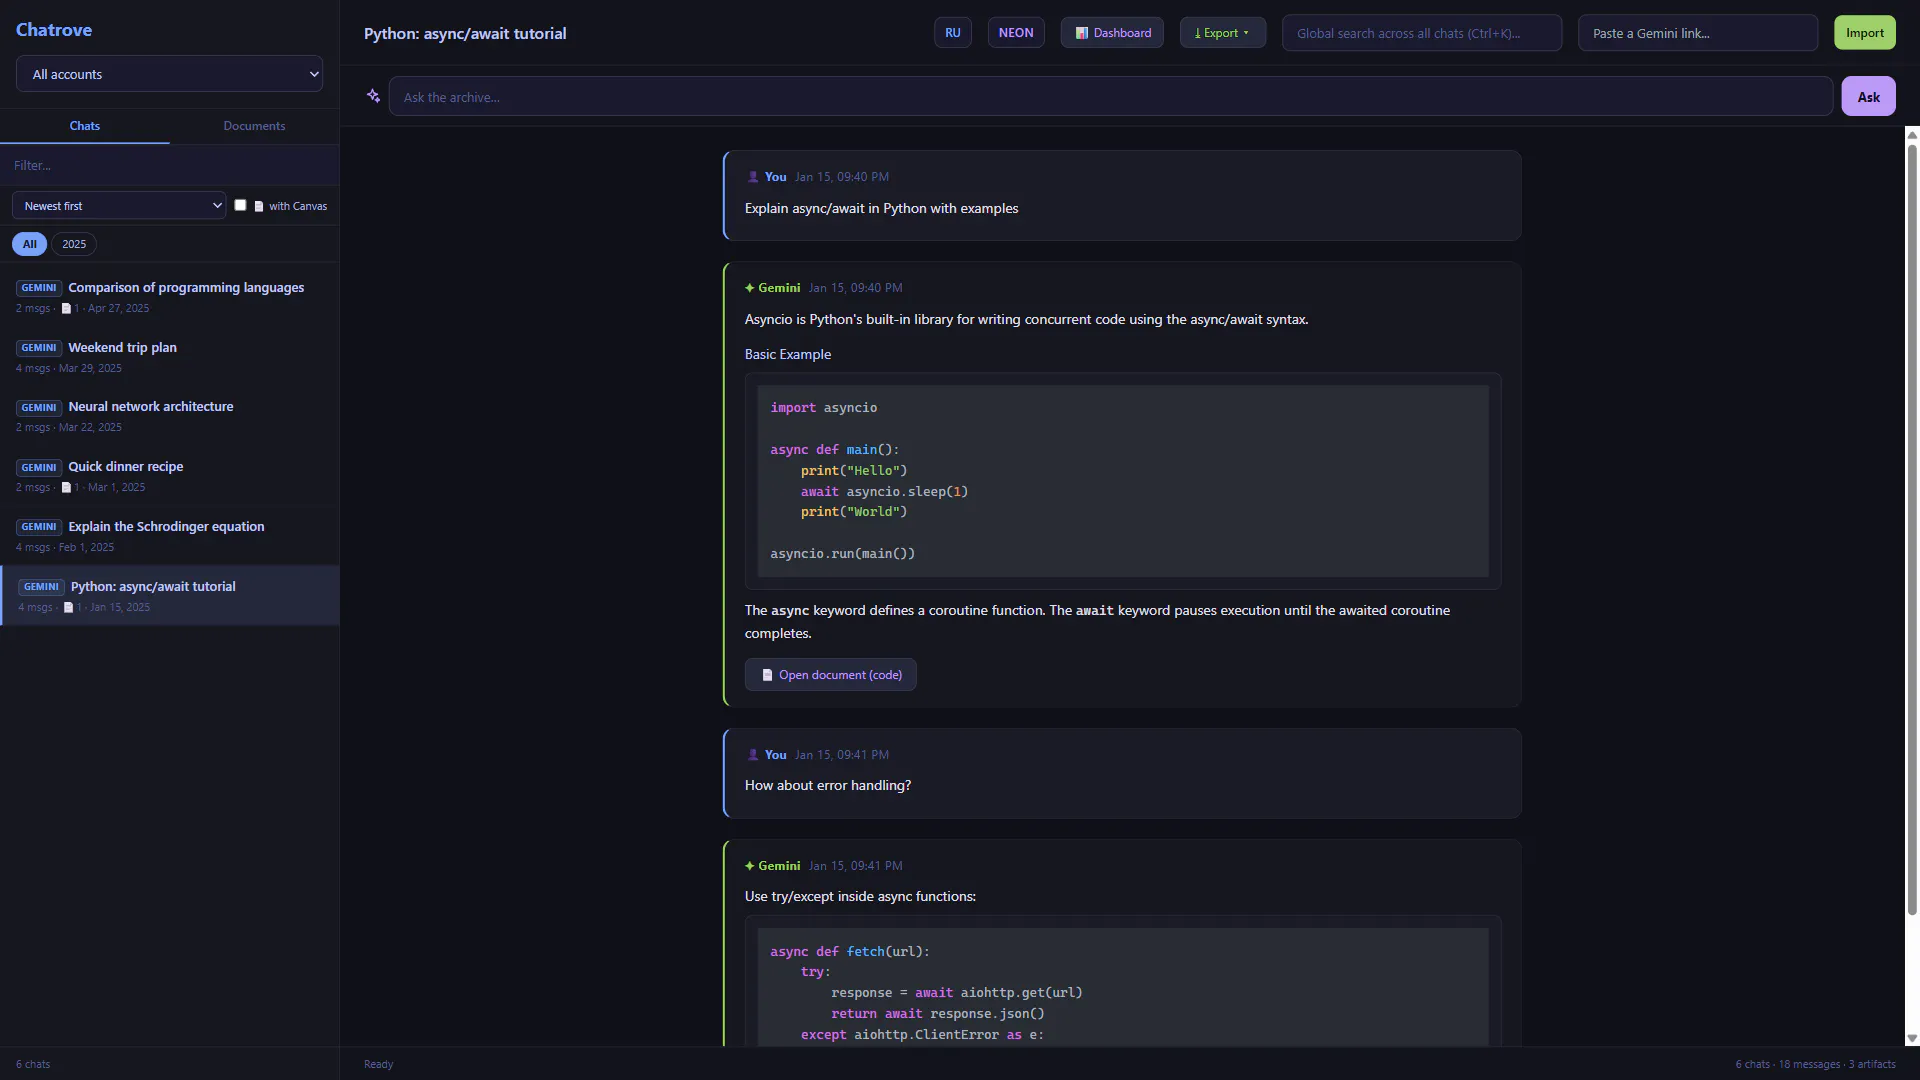This screenshot has width=1920, height=1080.
Task: Select the "Python: async/await tutorial" chat in sidebar
Action: click(169, 596)
